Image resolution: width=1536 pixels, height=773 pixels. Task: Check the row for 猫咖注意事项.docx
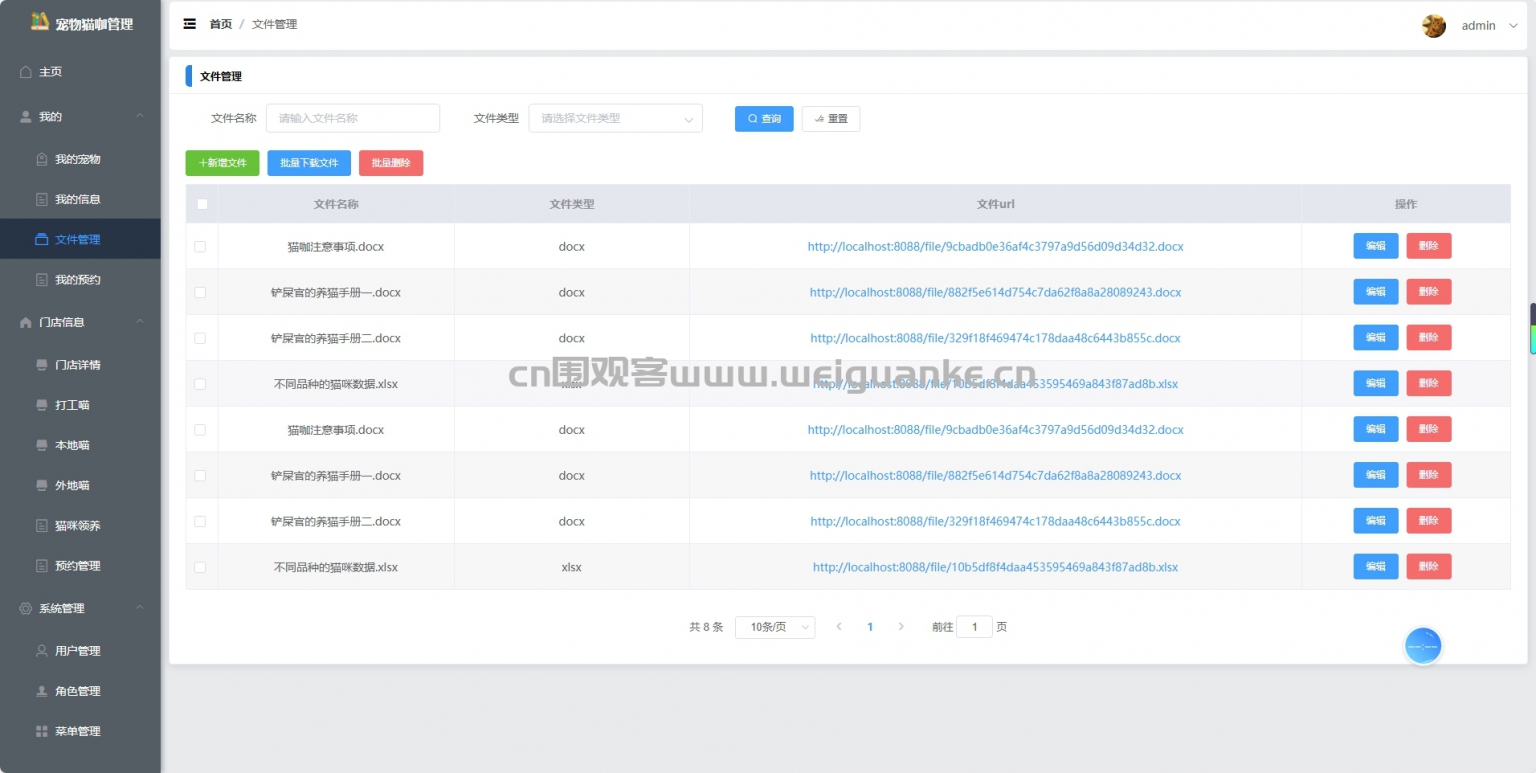[201, 246]
